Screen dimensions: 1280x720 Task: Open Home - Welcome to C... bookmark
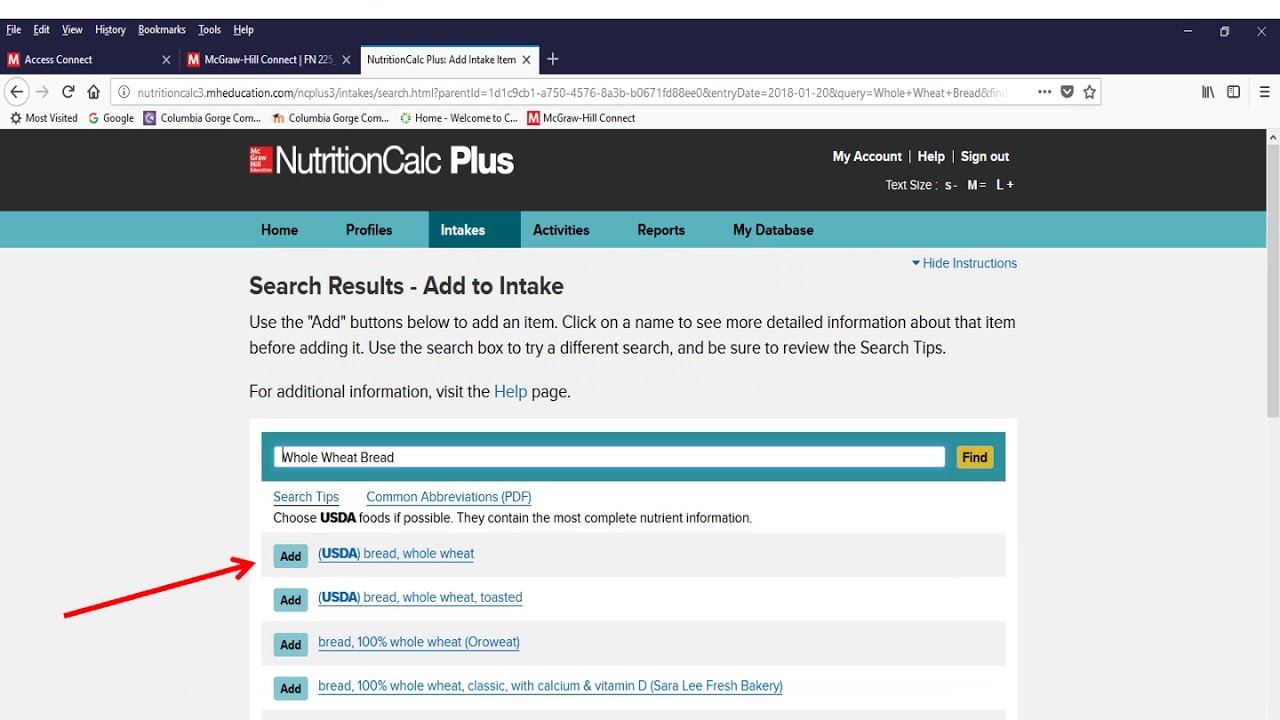[458, 118]
